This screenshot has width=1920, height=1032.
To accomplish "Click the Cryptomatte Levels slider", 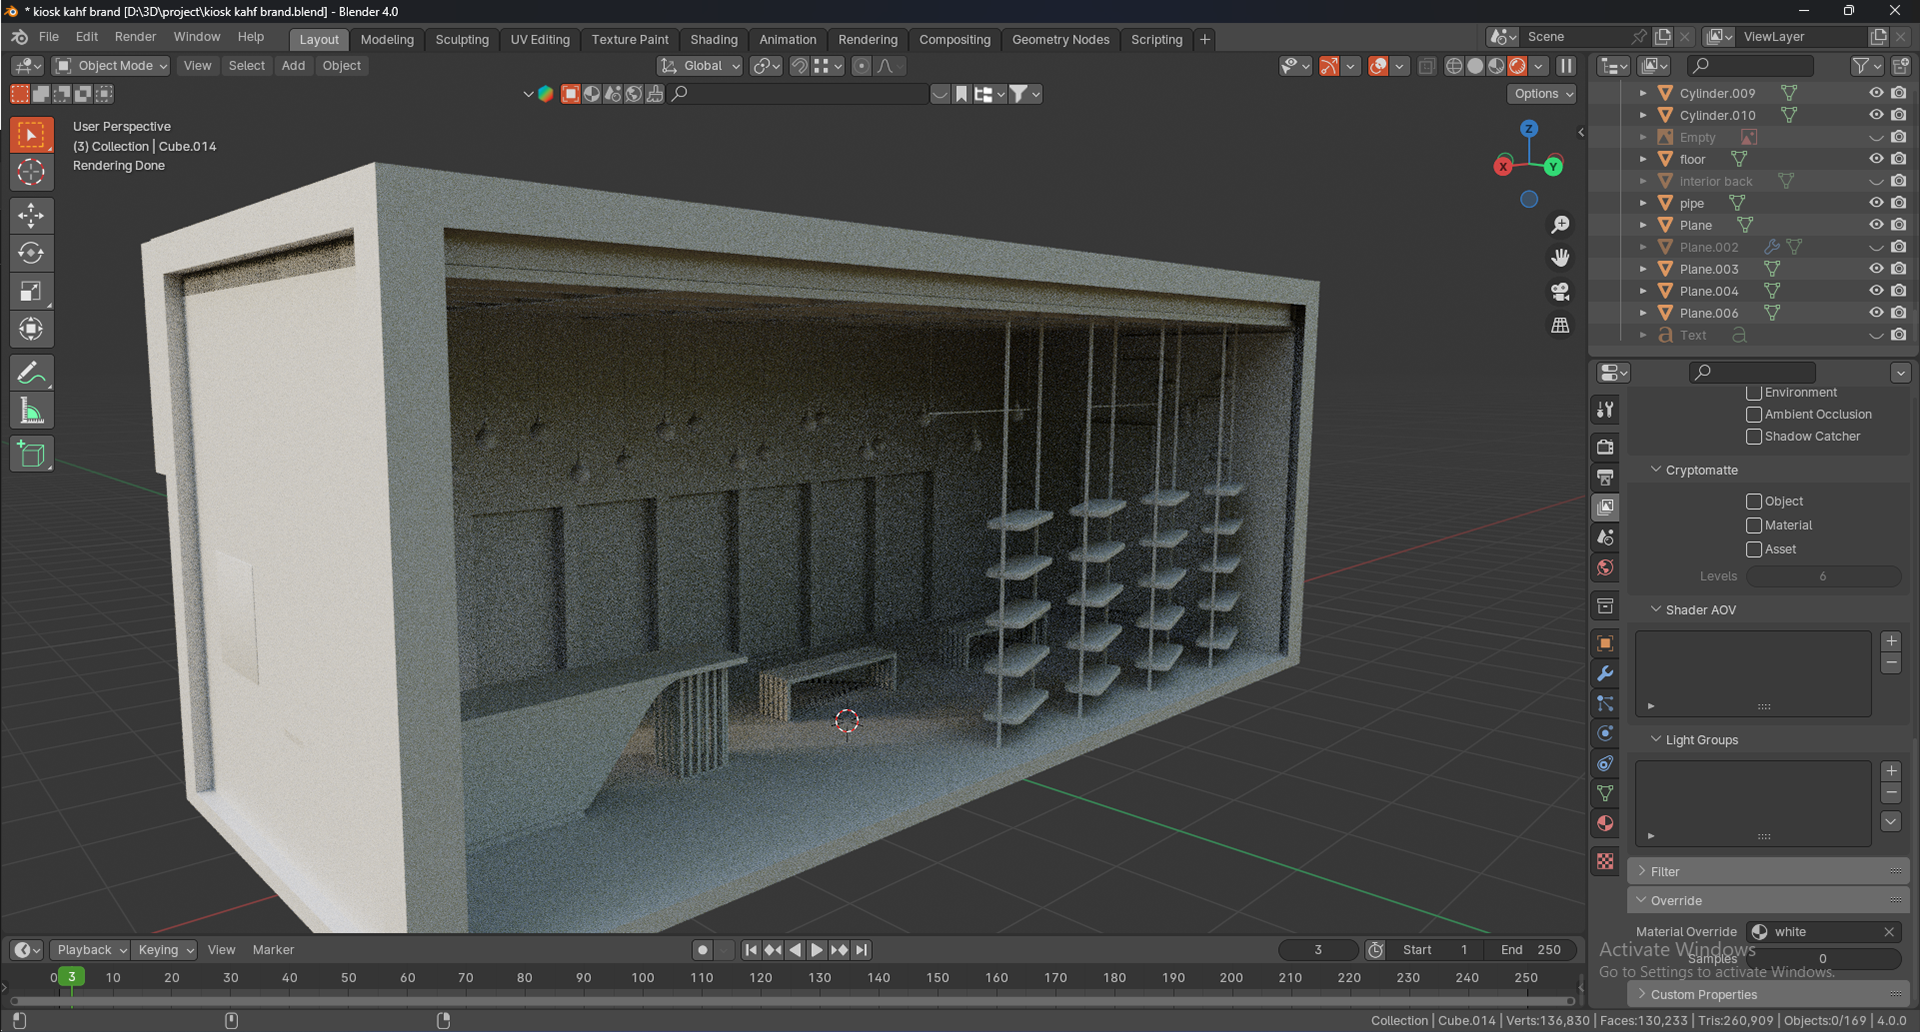I will 1824,577.
